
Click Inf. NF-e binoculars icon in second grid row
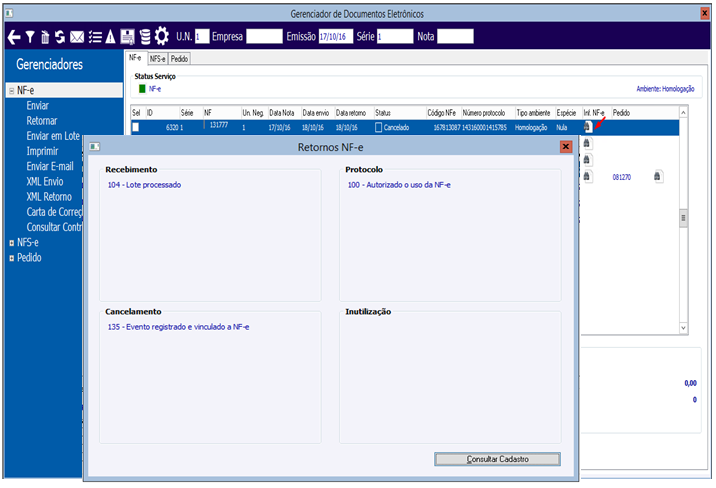pyautogui.click(x=588, y=144)
